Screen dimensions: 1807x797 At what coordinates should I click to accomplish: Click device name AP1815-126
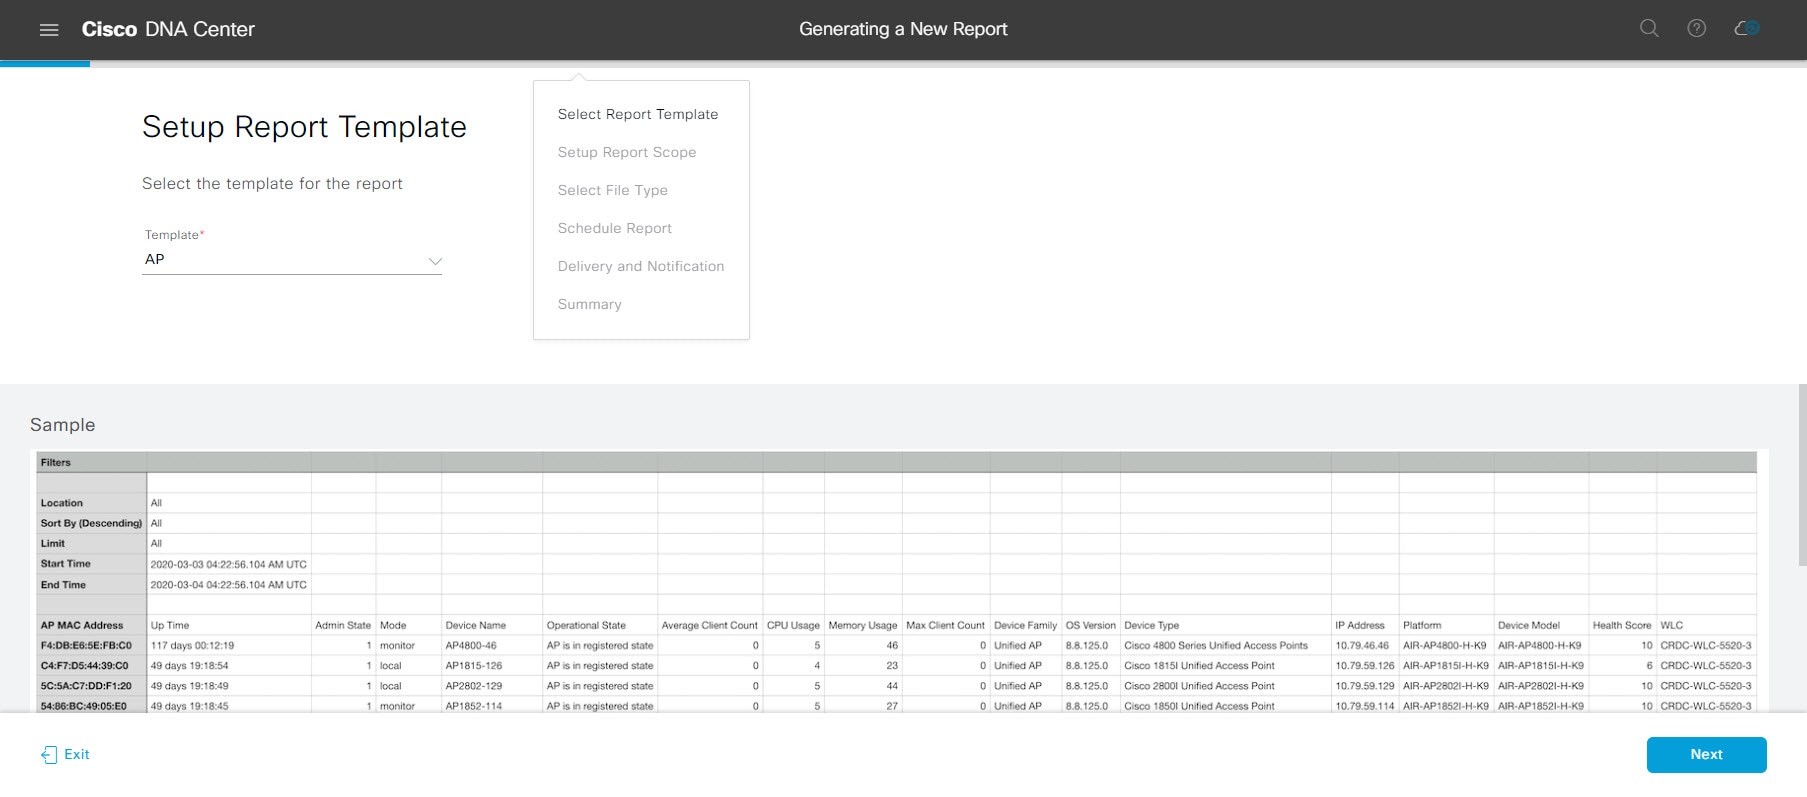pyautogui.click(x=474, y=665)
